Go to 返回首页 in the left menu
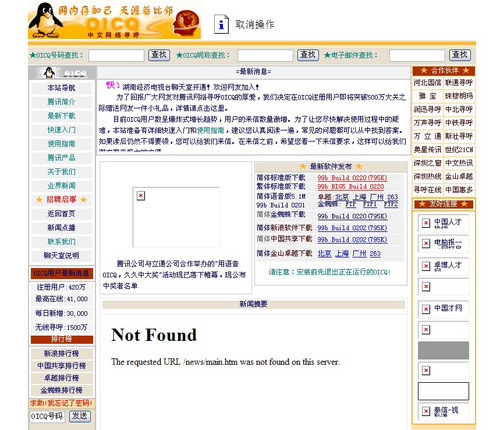The width and height of the screenshot is (500, 430). tap(62, 214)
